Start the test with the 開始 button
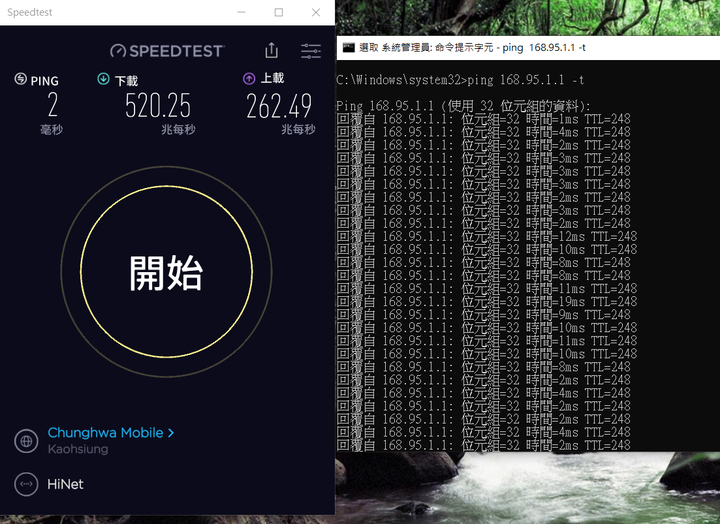The image size is (720, 524). pyautogui.click(x=166, y=272)
